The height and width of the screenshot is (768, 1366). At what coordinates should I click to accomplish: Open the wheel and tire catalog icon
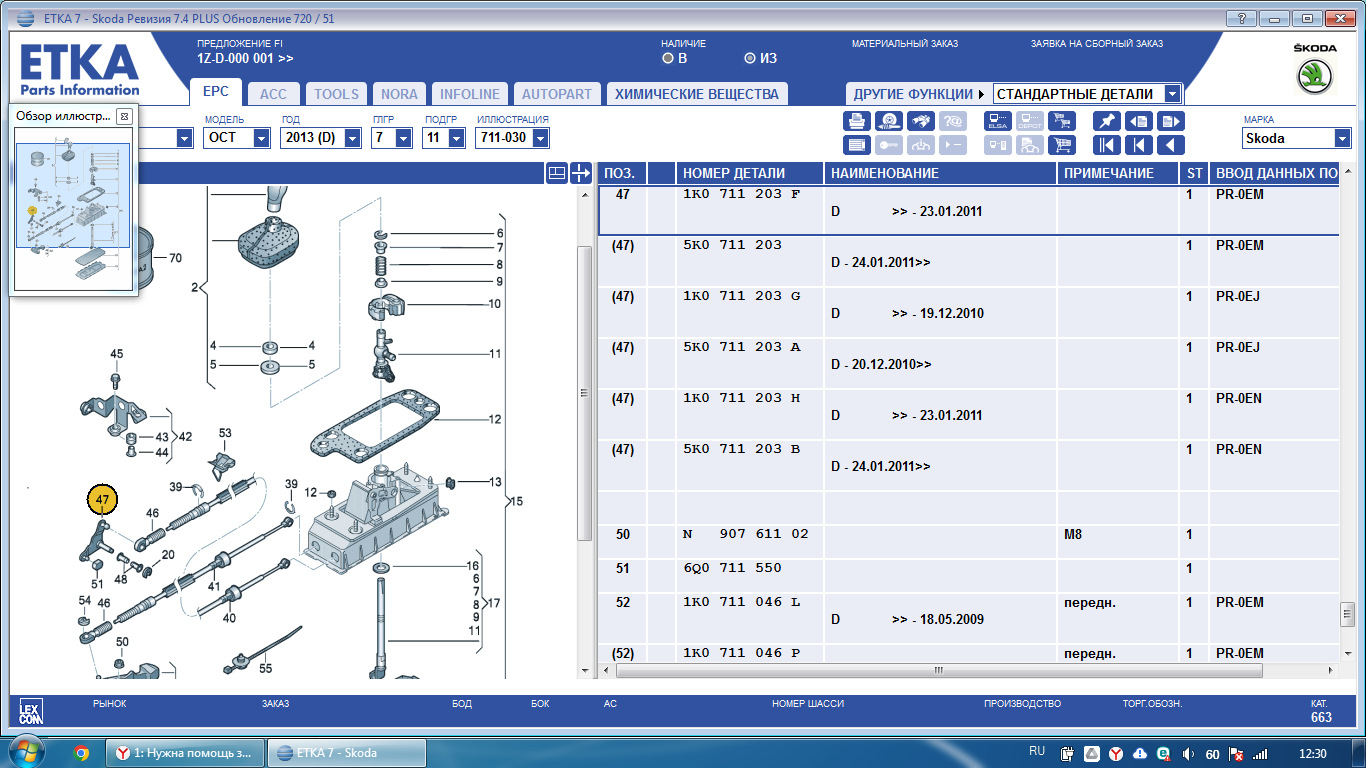pyautogui.click(x=889, y=121)
